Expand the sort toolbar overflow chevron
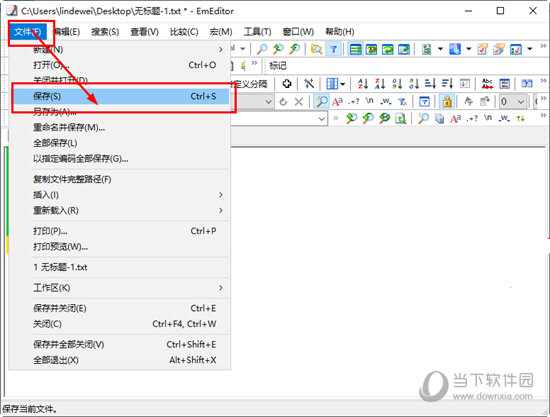 coord(543,80)
